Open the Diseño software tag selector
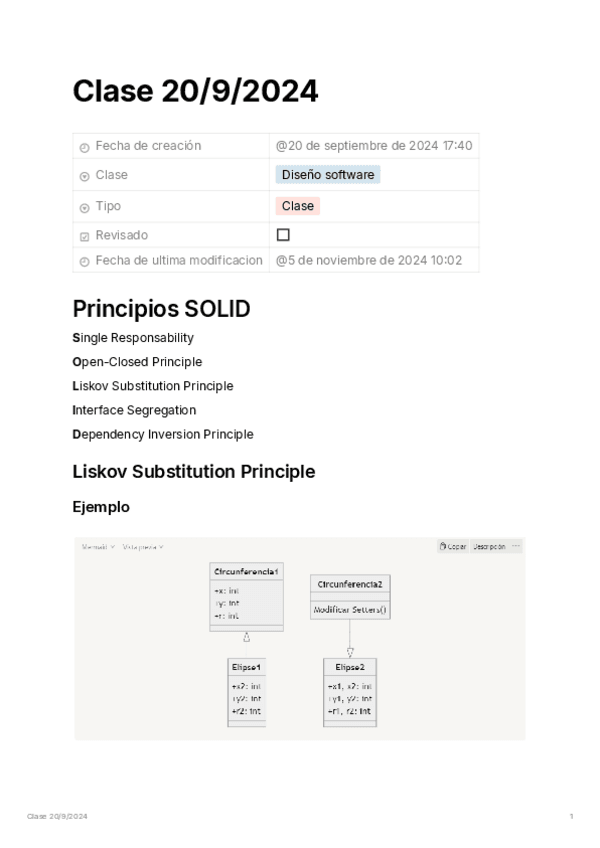Image resolution: width=600 pixels, height=848 pixels. click(x=328, y=175)
